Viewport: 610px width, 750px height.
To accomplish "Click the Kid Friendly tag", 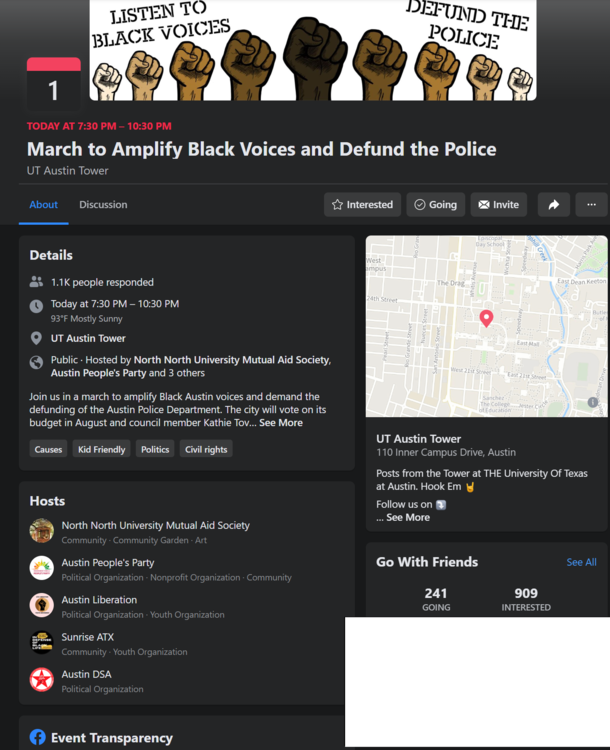I will click(102, 449).
